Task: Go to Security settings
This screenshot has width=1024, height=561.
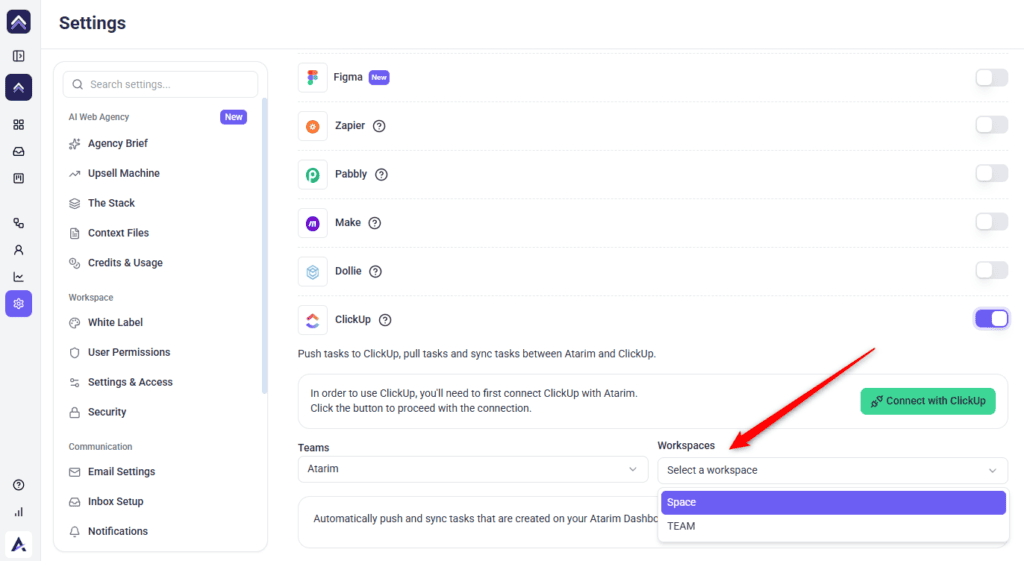Action: click(x=107, y=412)
